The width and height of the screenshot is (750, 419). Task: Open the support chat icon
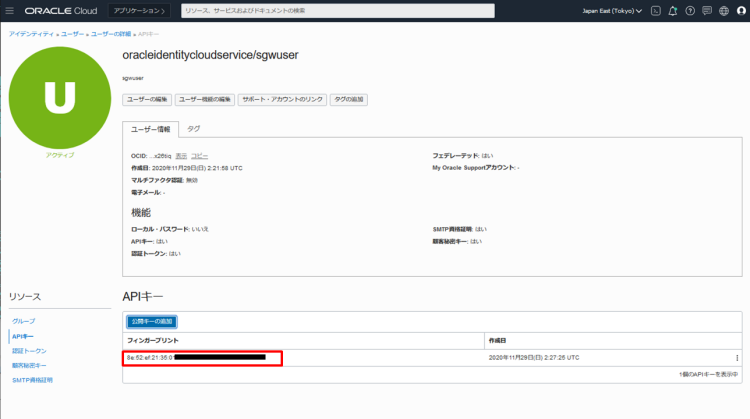tap(706, 11)
